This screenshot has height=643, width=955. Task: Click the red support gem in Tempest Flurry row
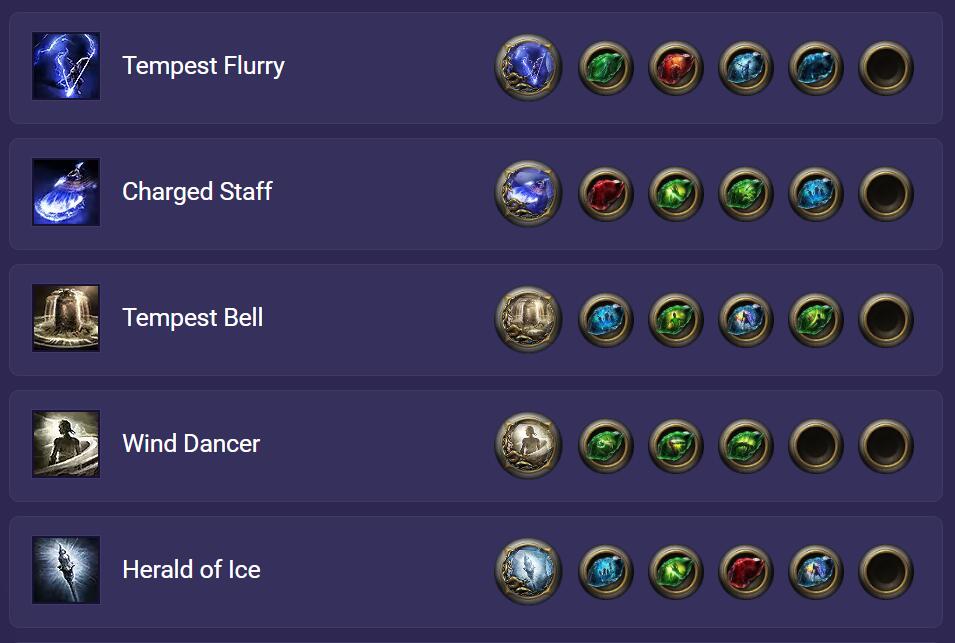pos(675,68)
